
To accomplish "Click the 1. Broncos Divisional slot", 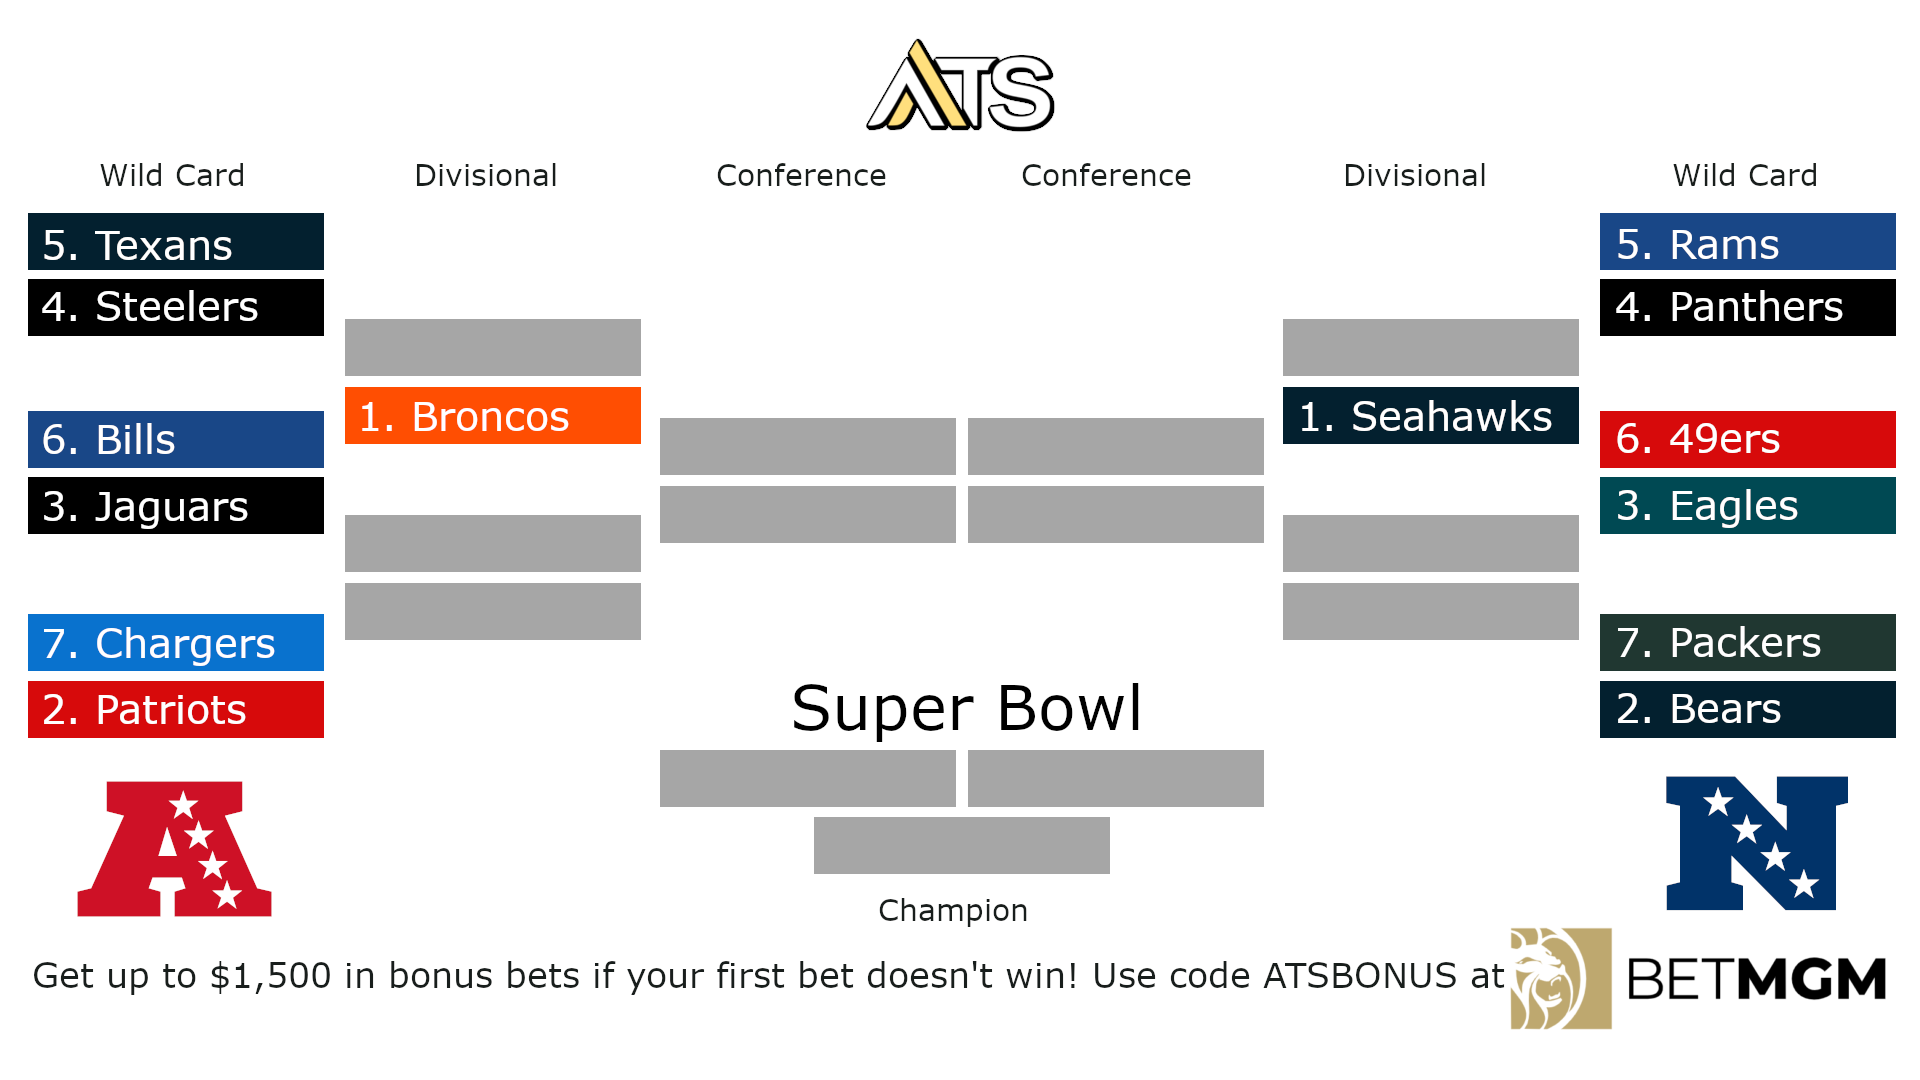I will pos(493,415).
